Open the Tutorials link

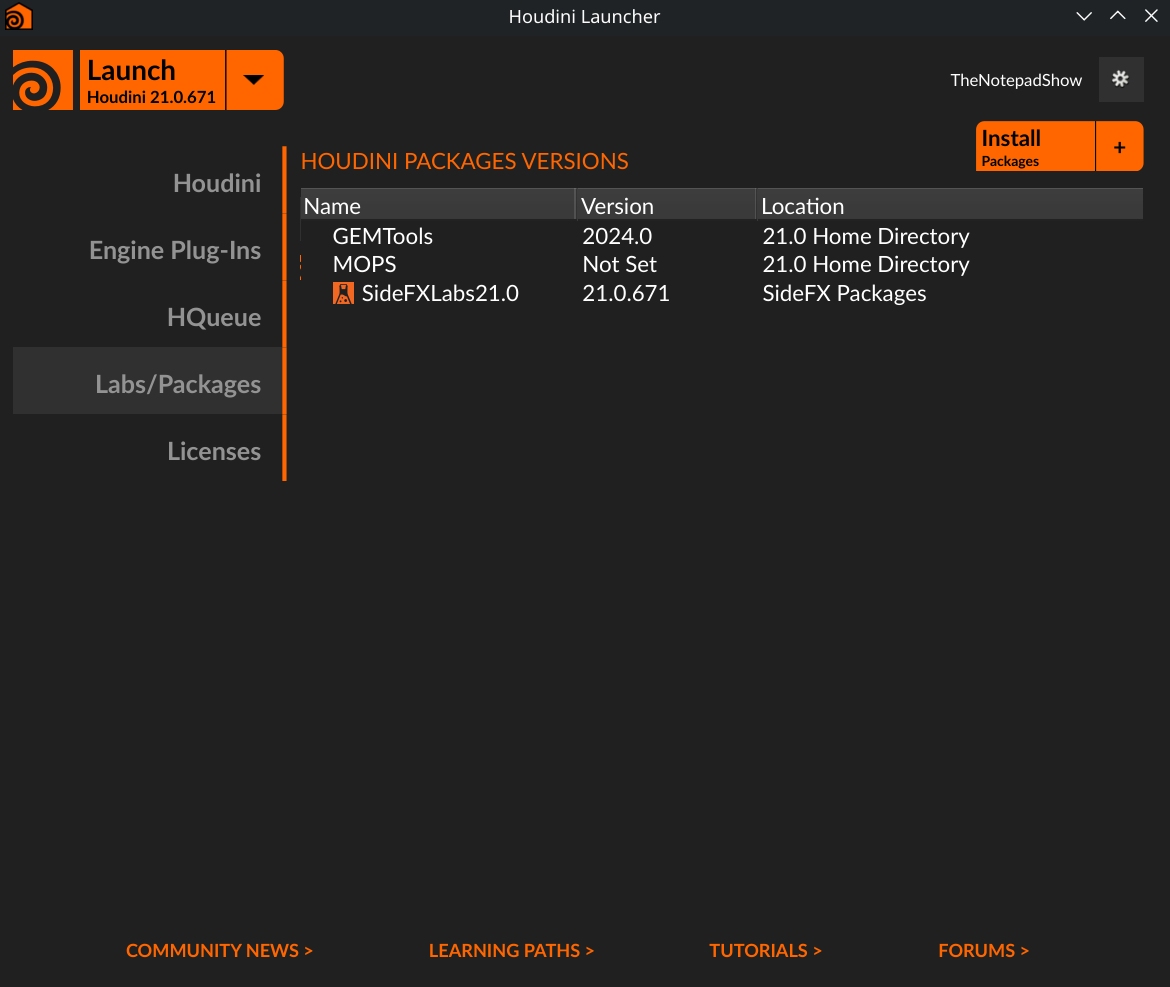(765, 950)
